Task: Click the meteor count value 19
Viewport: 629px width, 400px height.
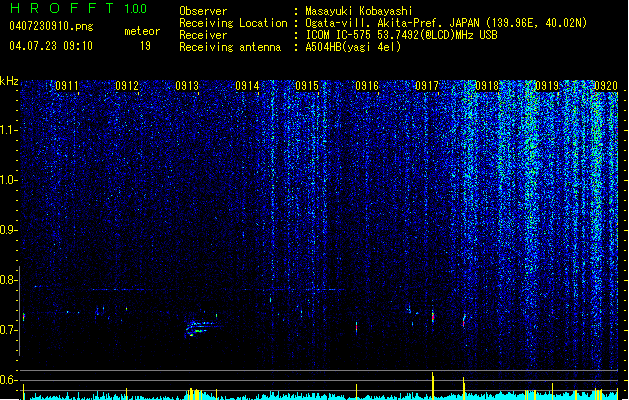Action: click(x=145, y=46)
